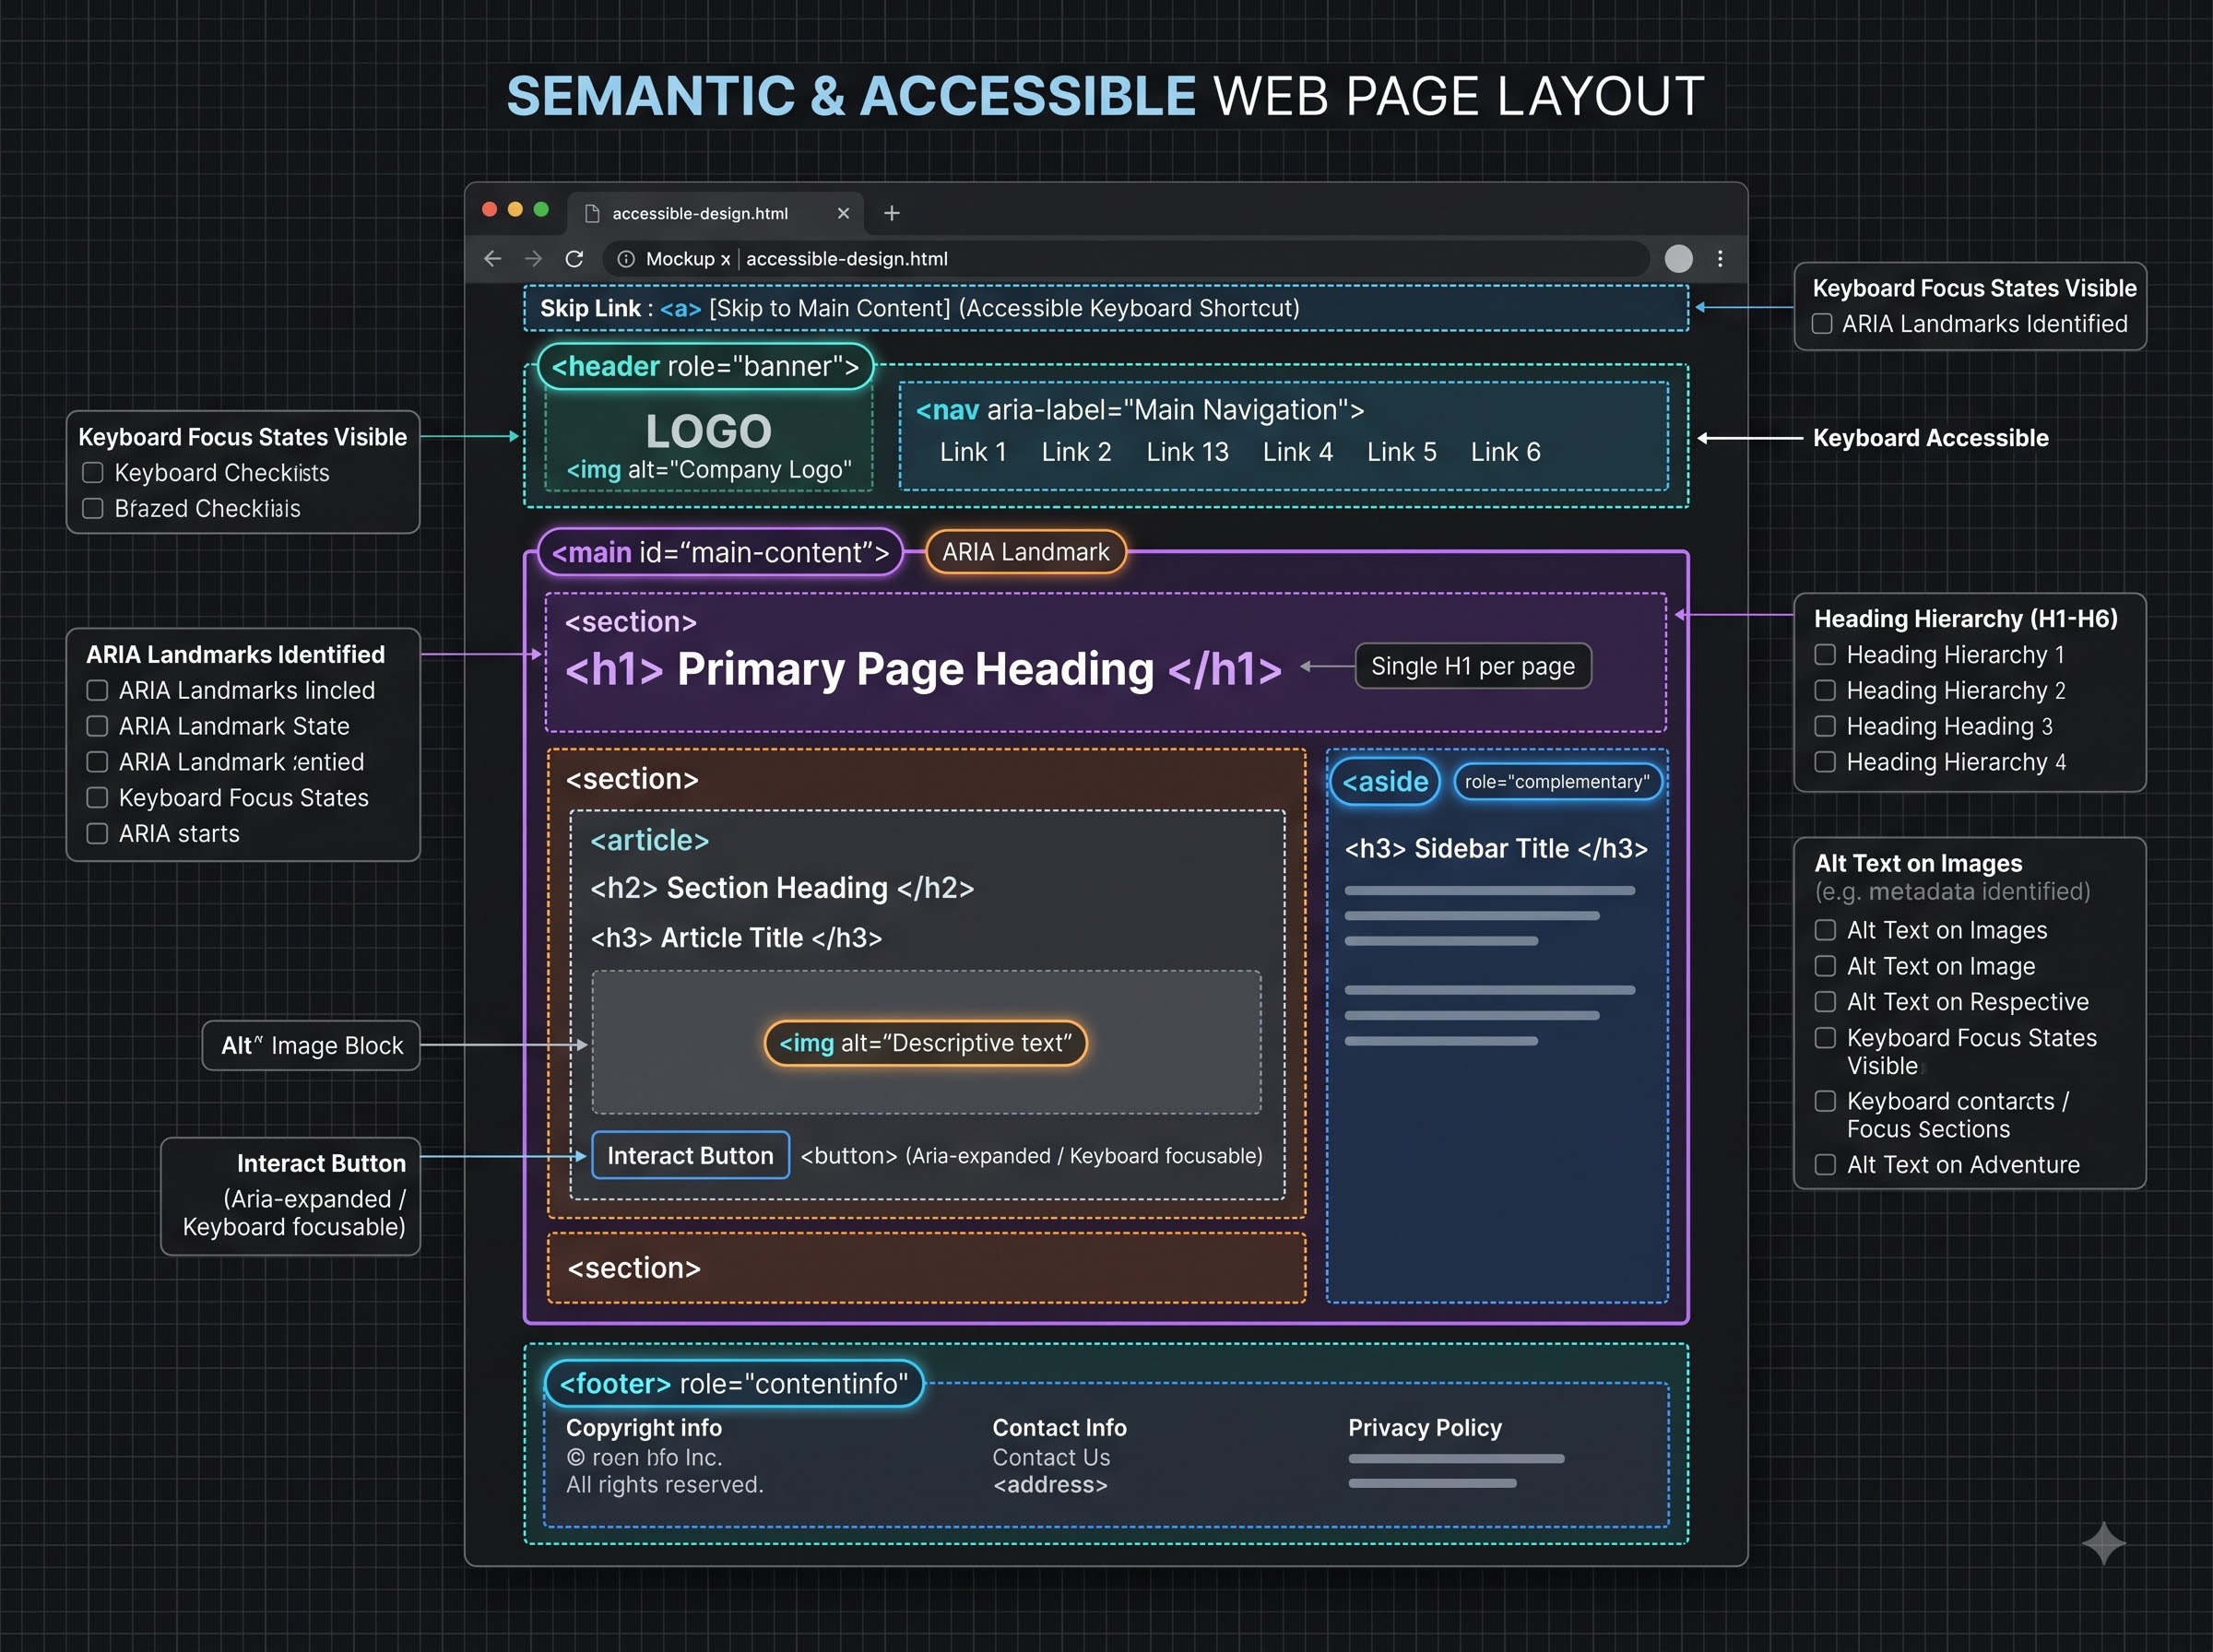Image resolution: width=2213 pixels, height=1652 pixels.
Task: Click the browser back arrow
Action: click(492, 259)
